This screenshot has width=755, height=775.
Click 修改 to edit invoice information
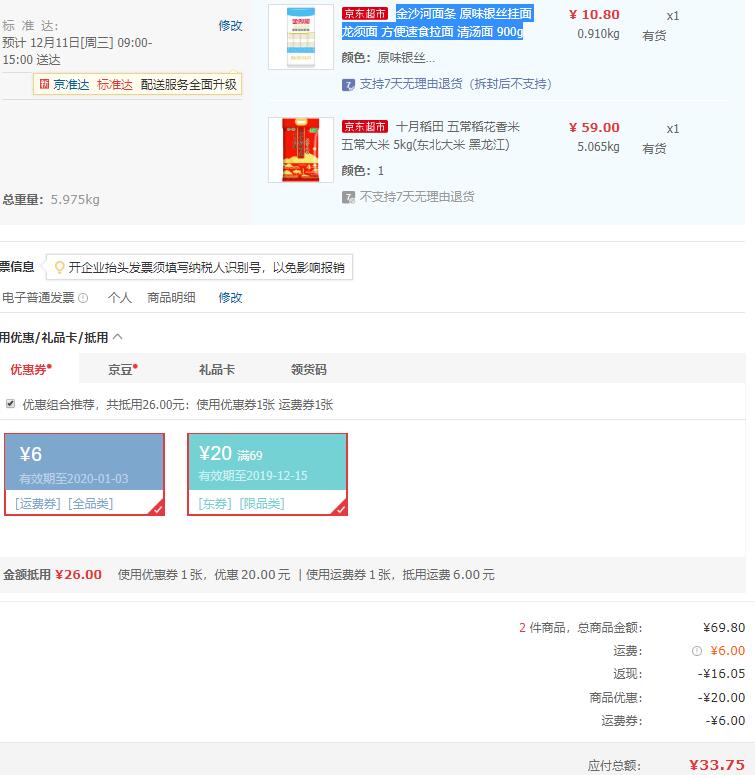(x=230, y=298)
